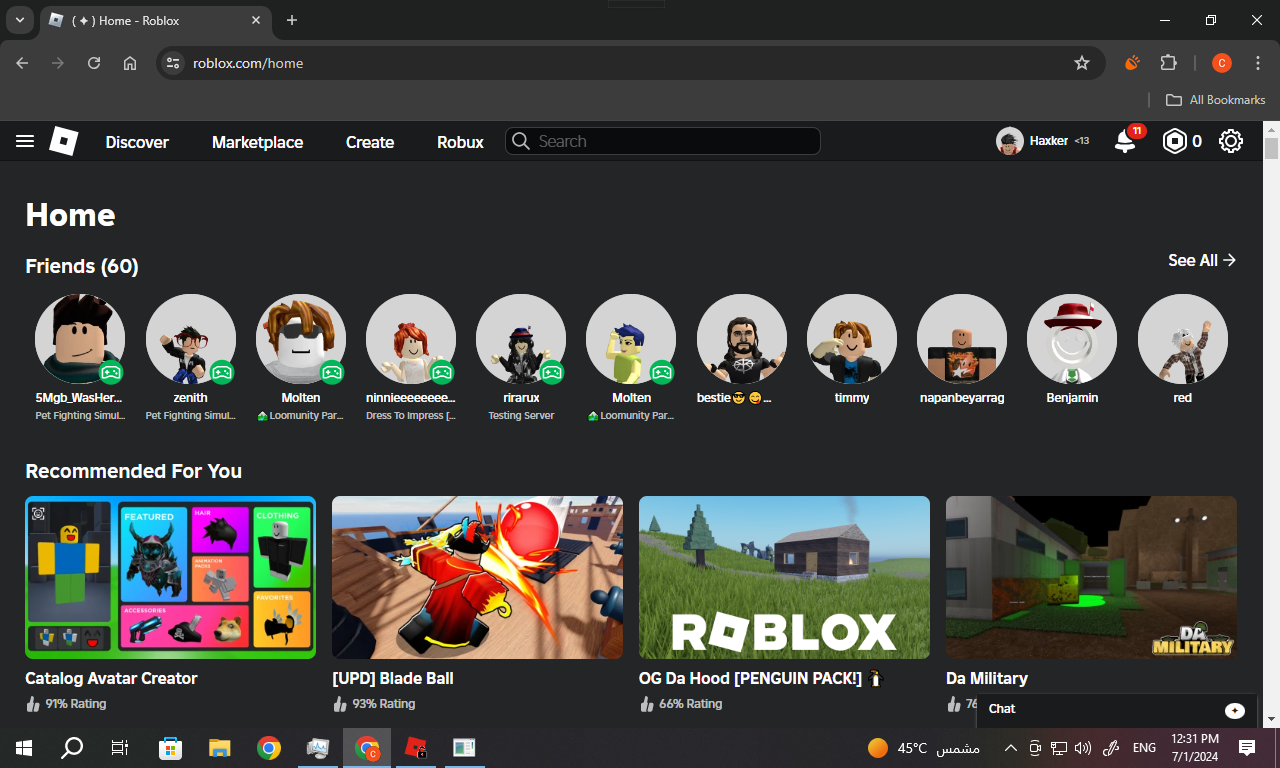View site information icon in address bar
The width and height of the screenshot is (1280, 768).
(173, 63)
